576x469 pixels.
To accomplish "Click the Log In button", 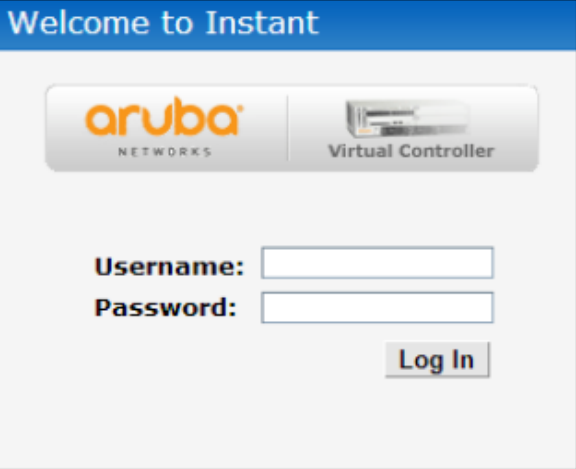I will (437, 360).
